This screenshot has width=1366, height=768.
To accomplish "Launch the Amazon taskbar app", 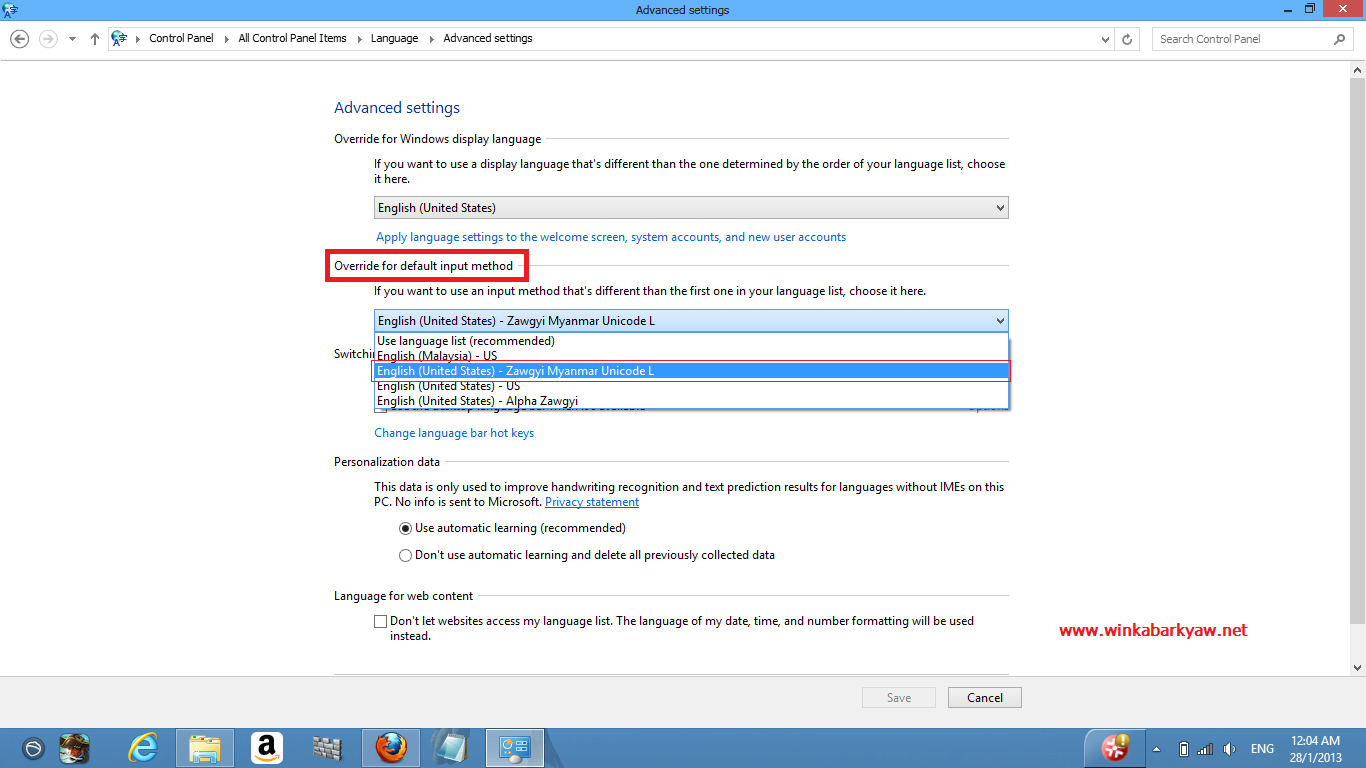I will pyautogui.click(x=266, y=747).
